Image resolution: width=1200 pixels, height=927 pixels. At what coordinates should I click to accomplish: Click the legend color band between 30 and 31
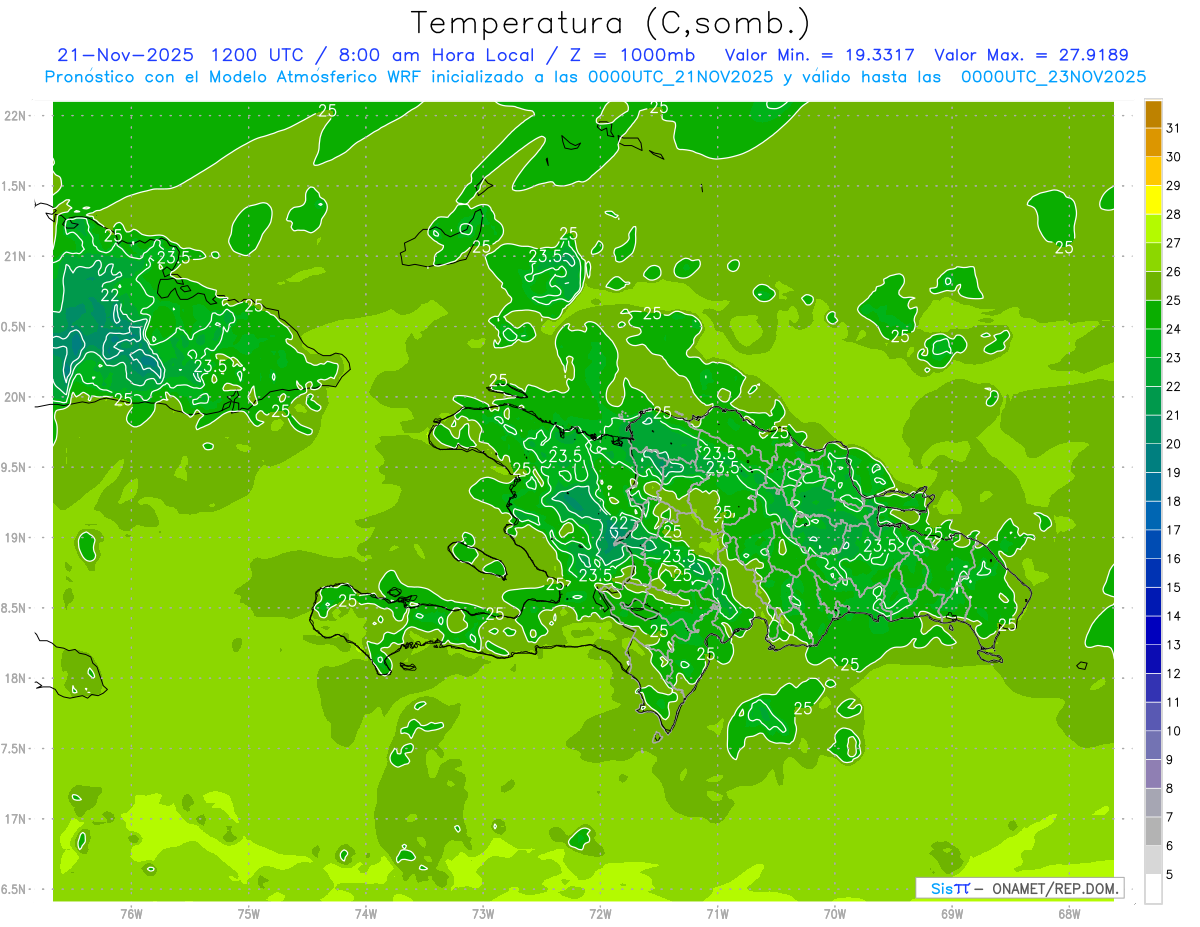(1153, 142)
